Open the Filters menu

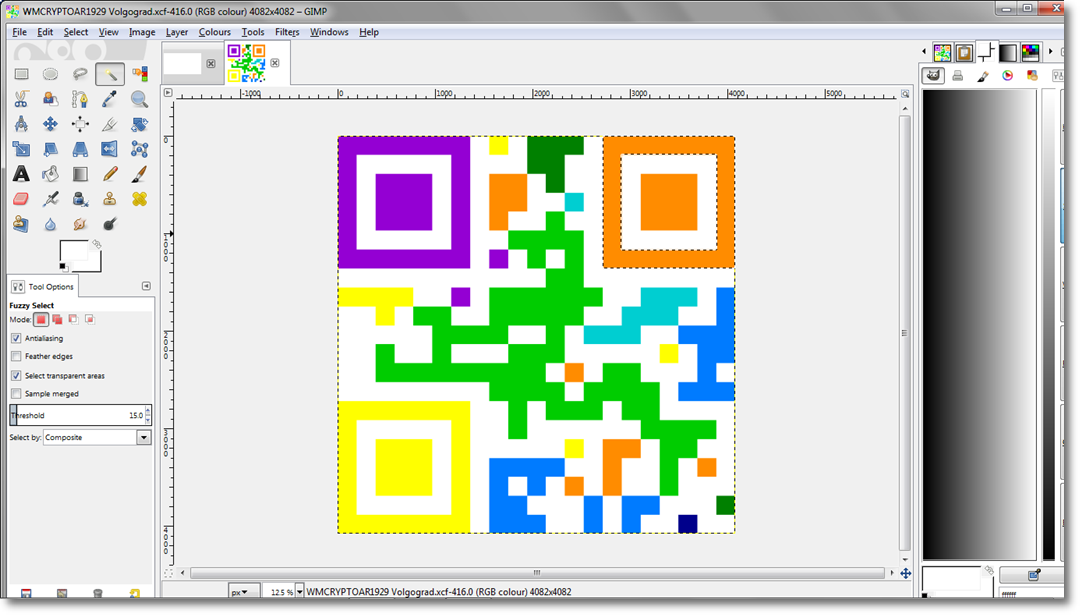[287, 32]
